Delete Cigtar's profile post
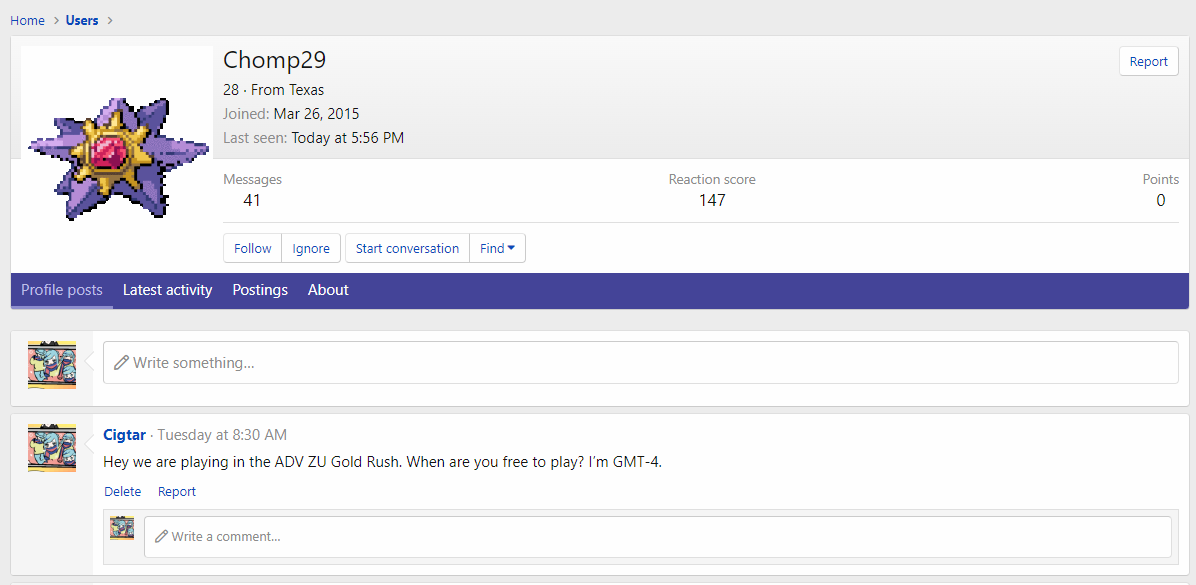Screen dimensions: 1196x585 [x=122, y=491]
